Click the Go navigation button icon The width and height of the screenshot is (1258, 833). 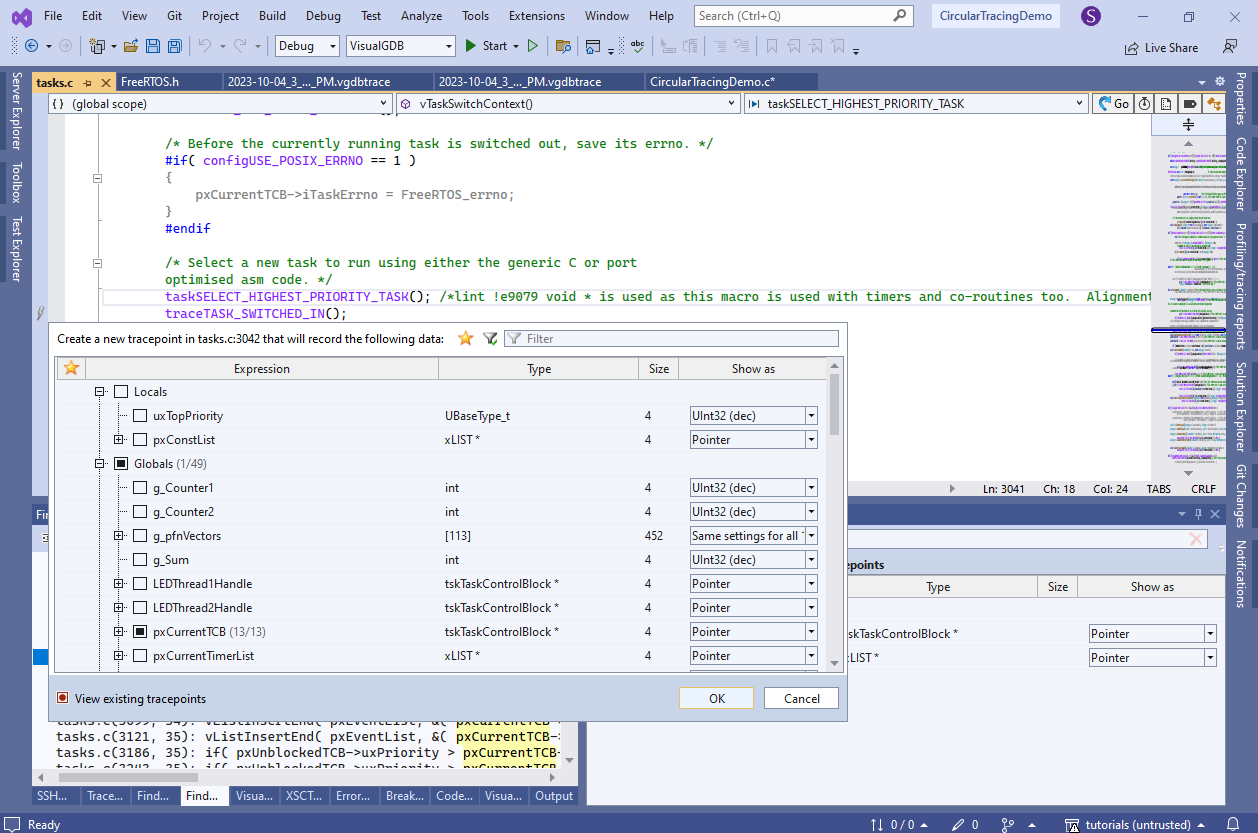pyautogui.click(x=1115, y=103)
